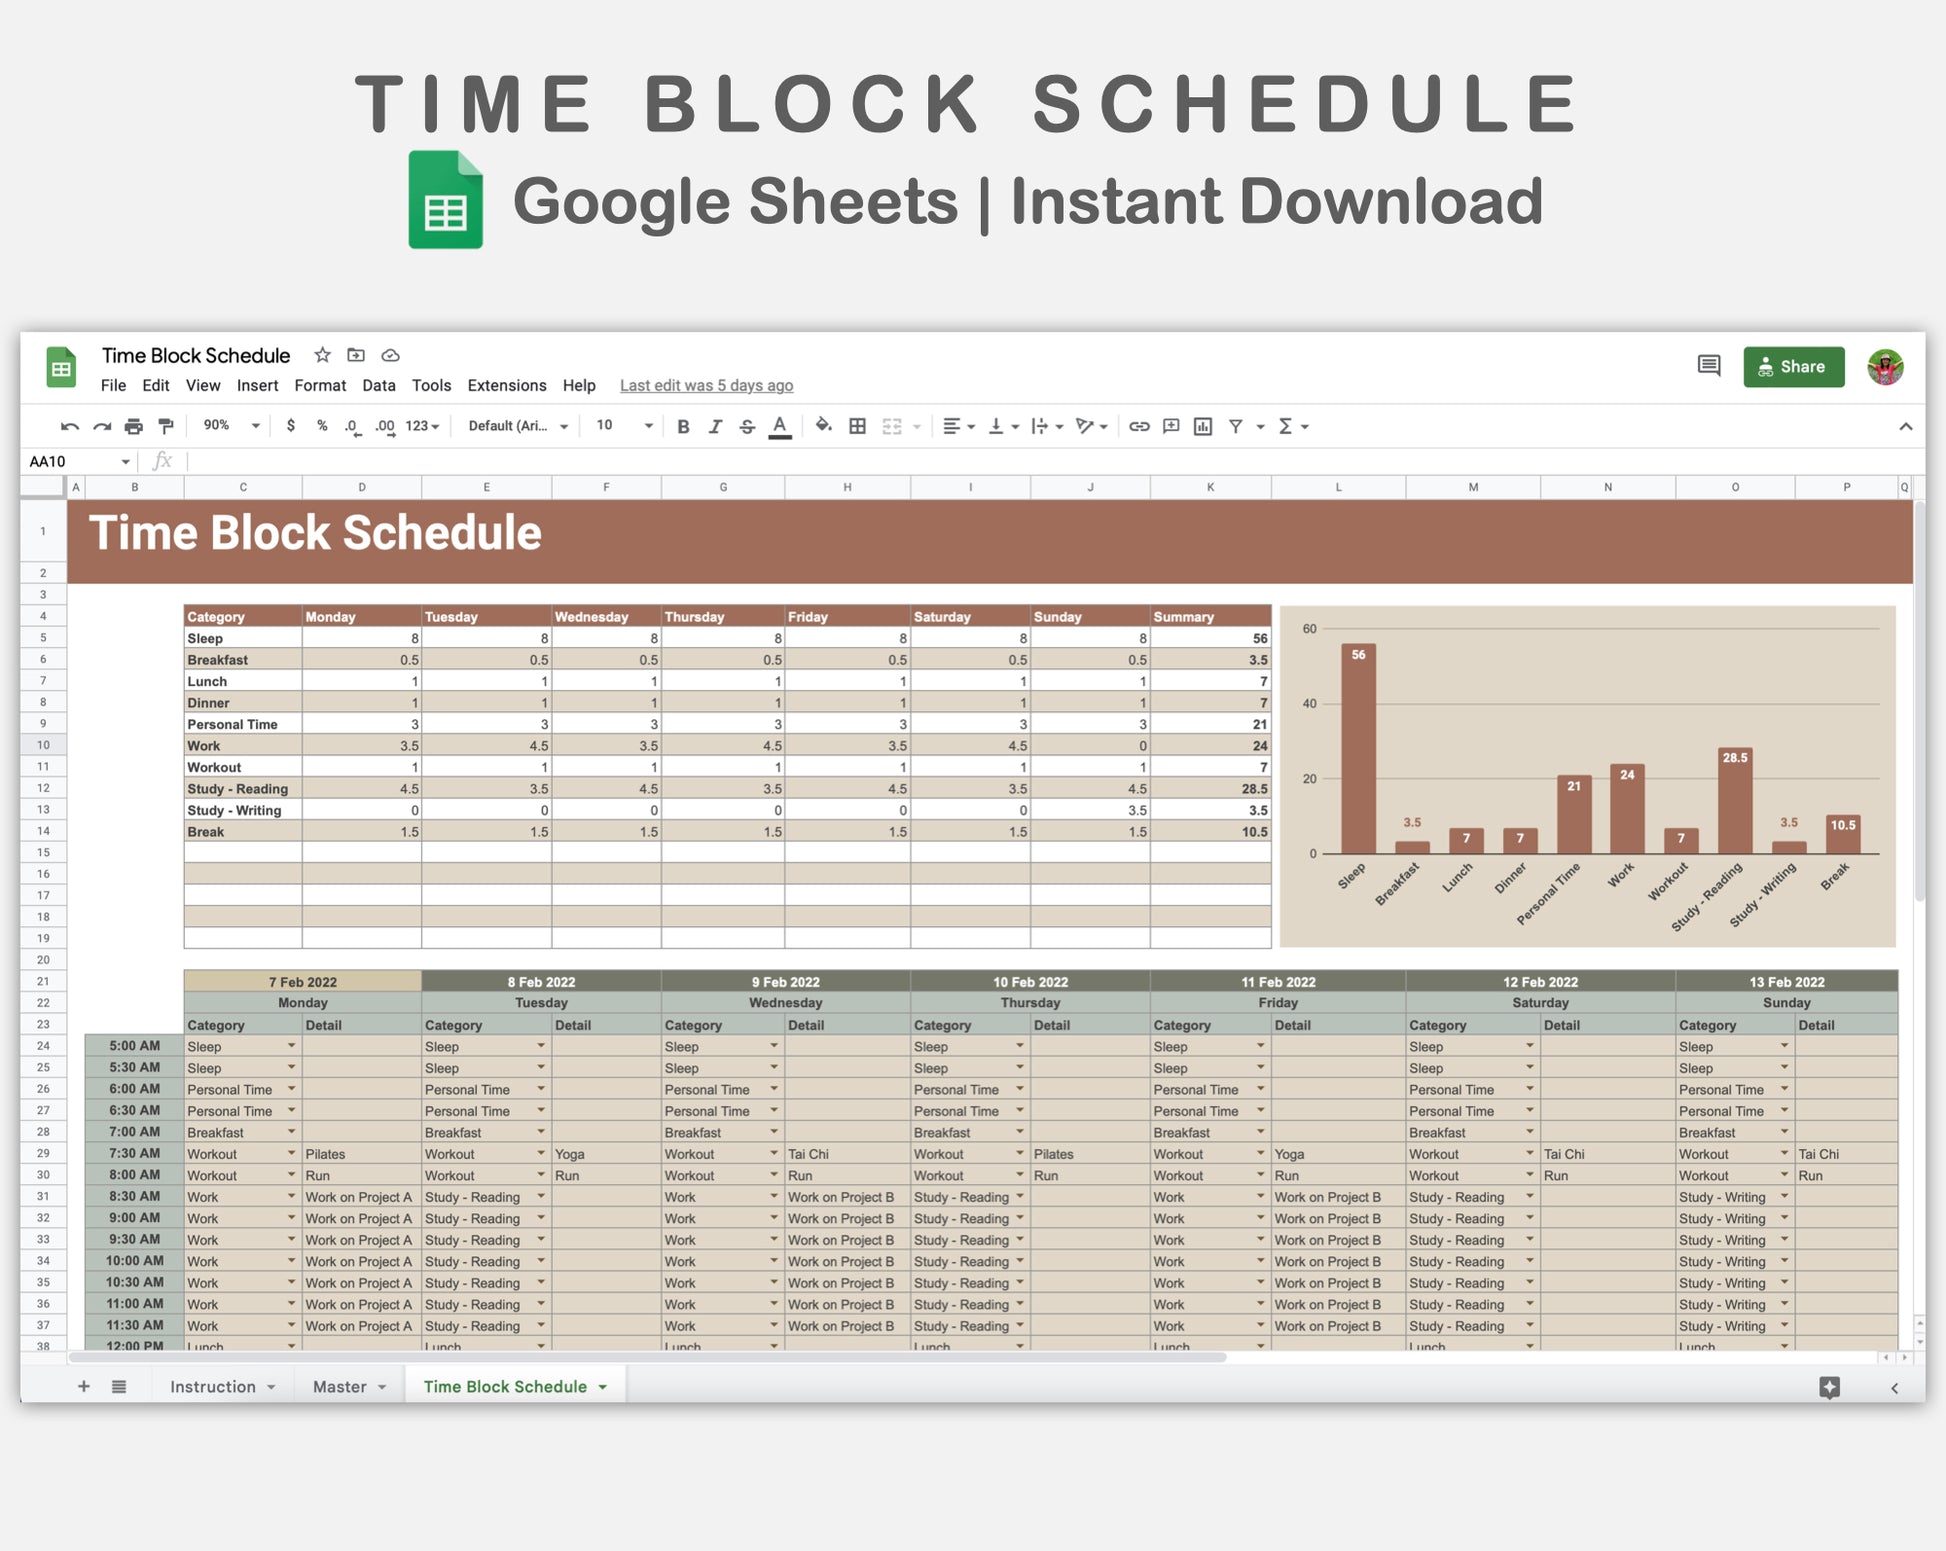Click the insert link icon
This screenshot has width=1946, height=1551.
[x=1139, y=426]
